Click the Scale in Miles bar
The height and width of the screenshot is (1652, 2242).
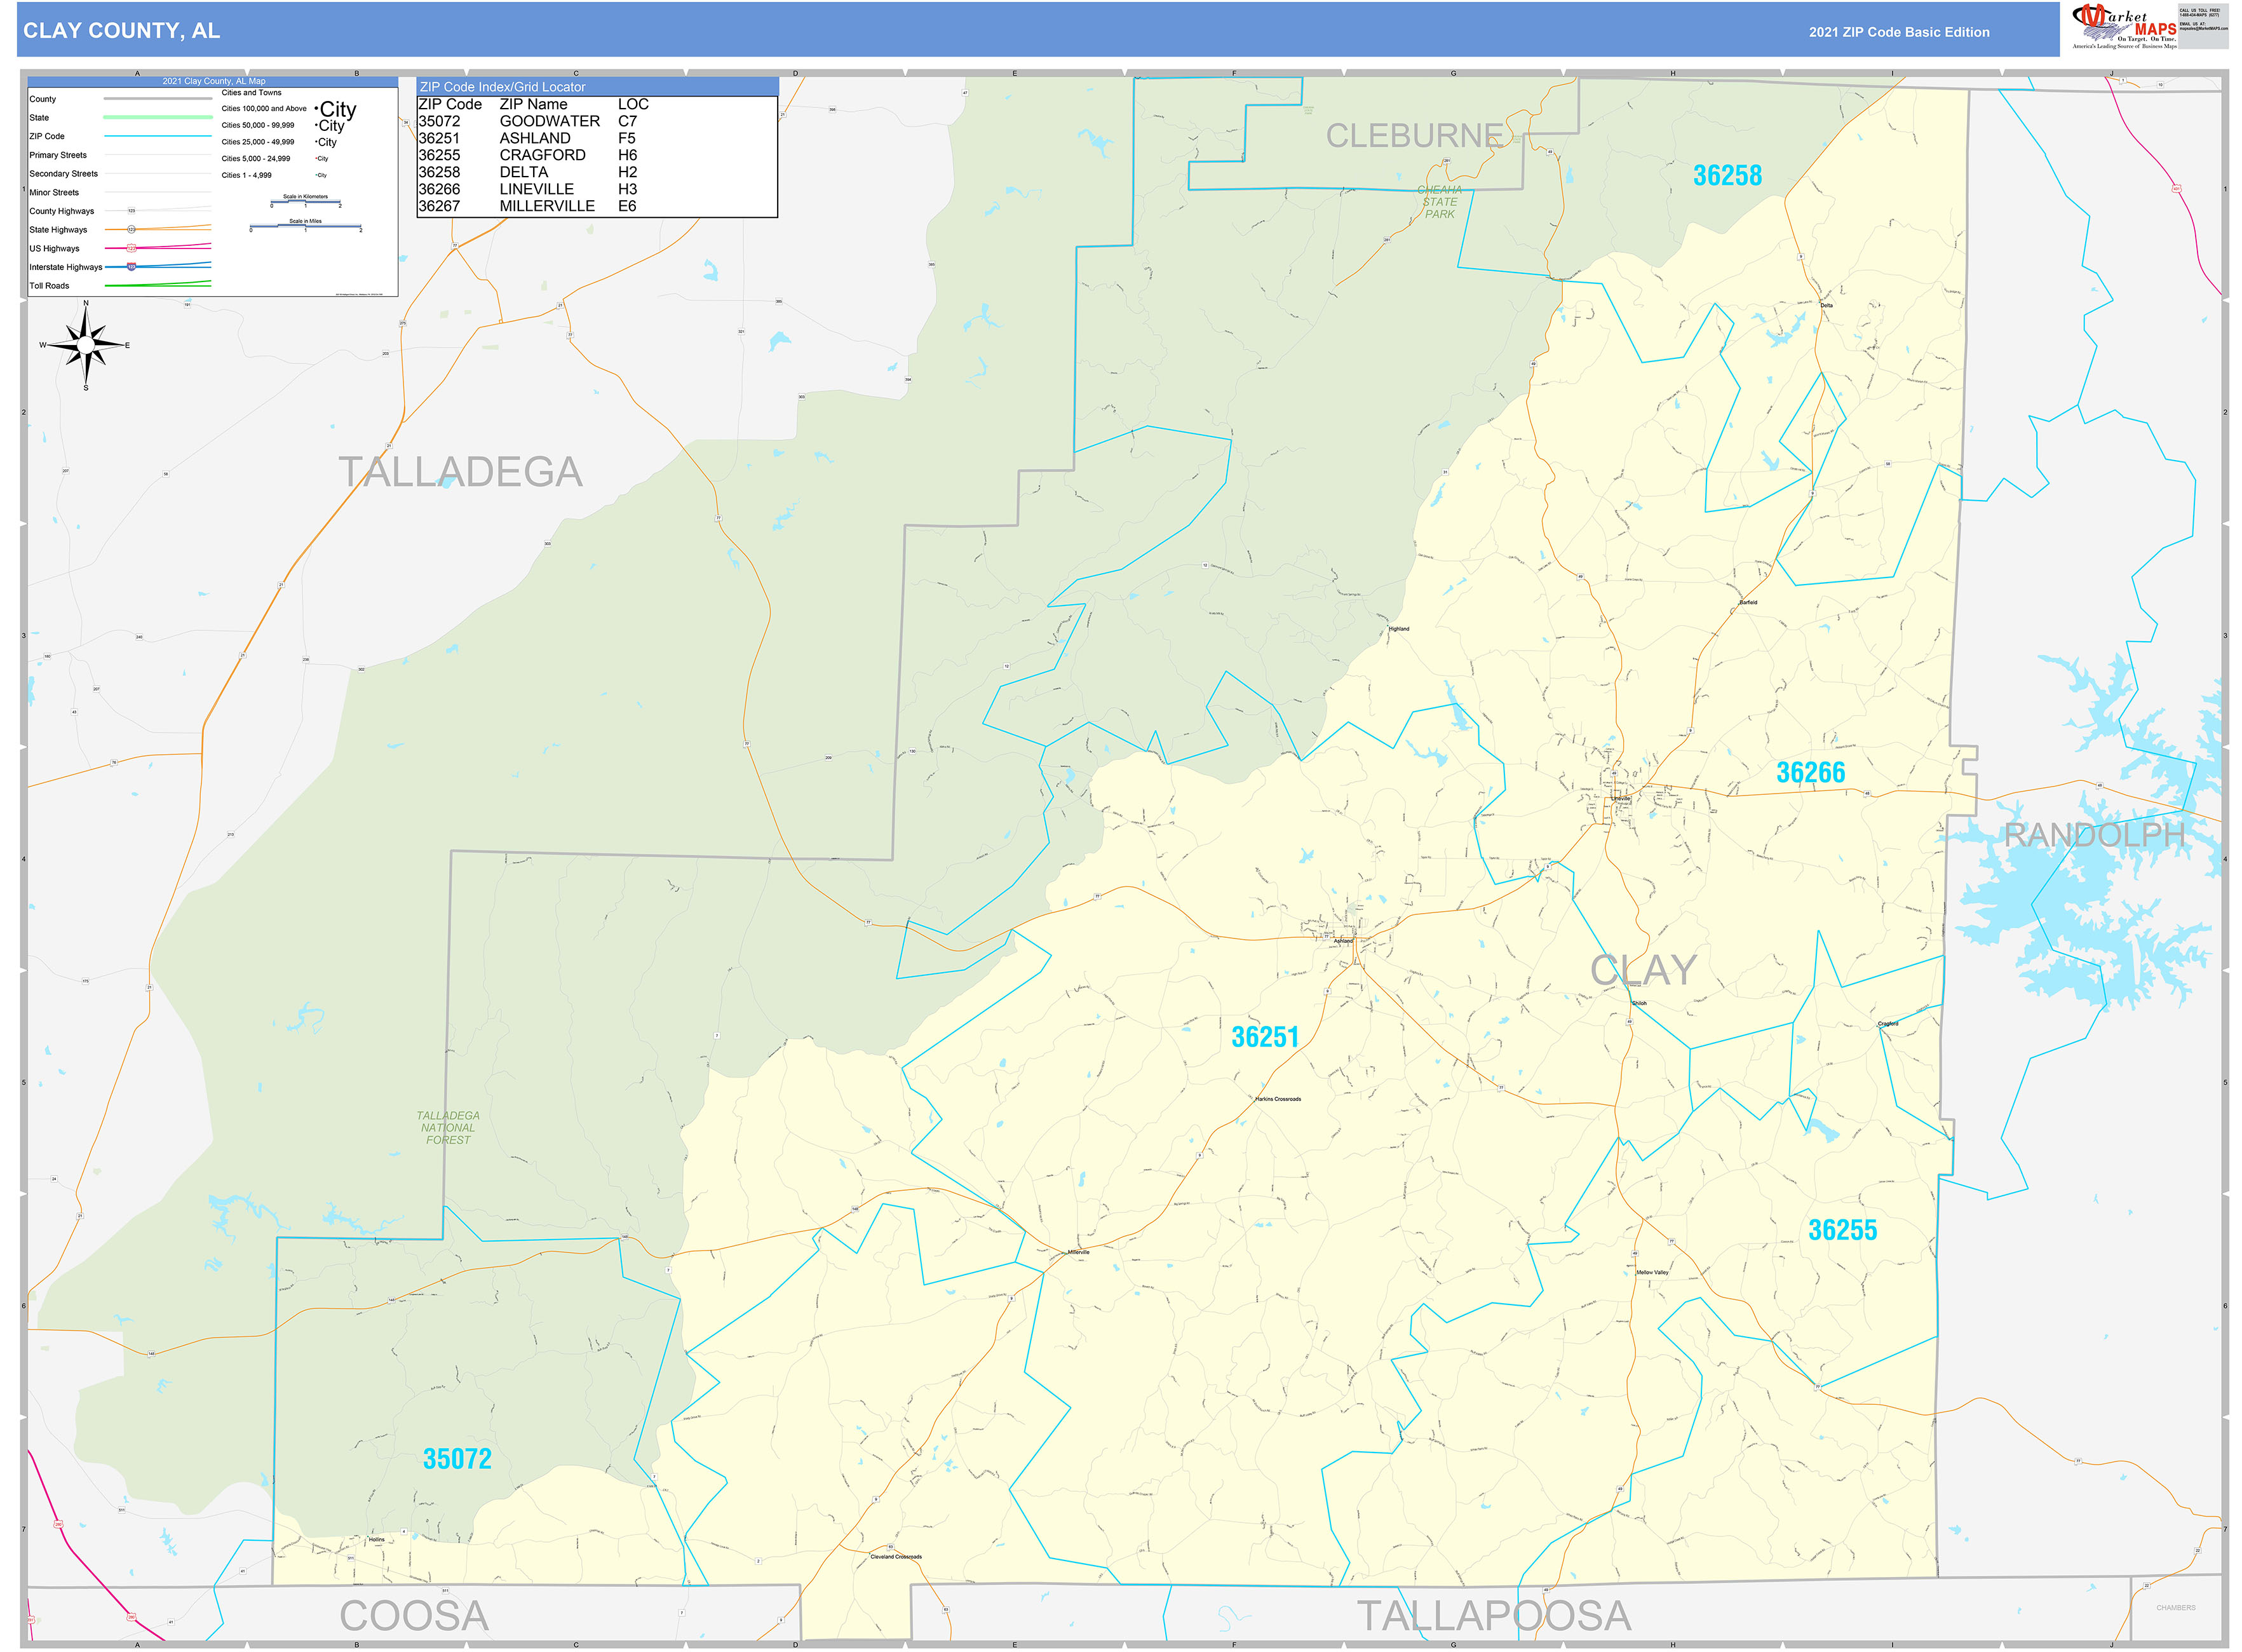306,228
